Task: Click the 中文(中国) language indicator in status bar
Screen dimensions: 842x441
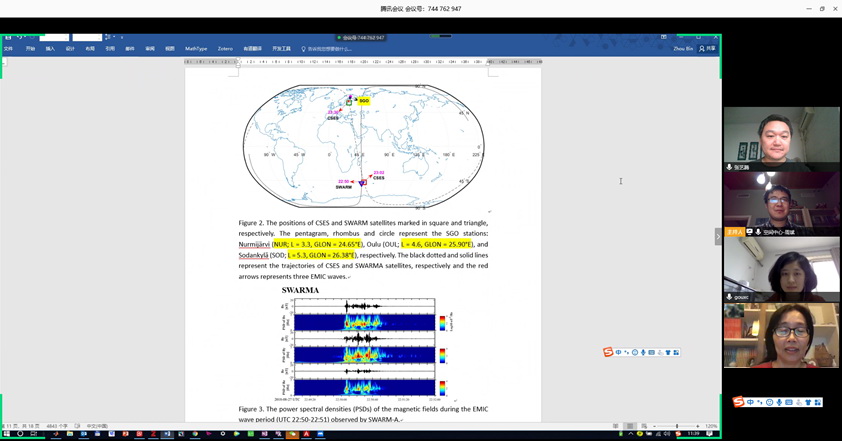Action: click(x=97, y=426)
